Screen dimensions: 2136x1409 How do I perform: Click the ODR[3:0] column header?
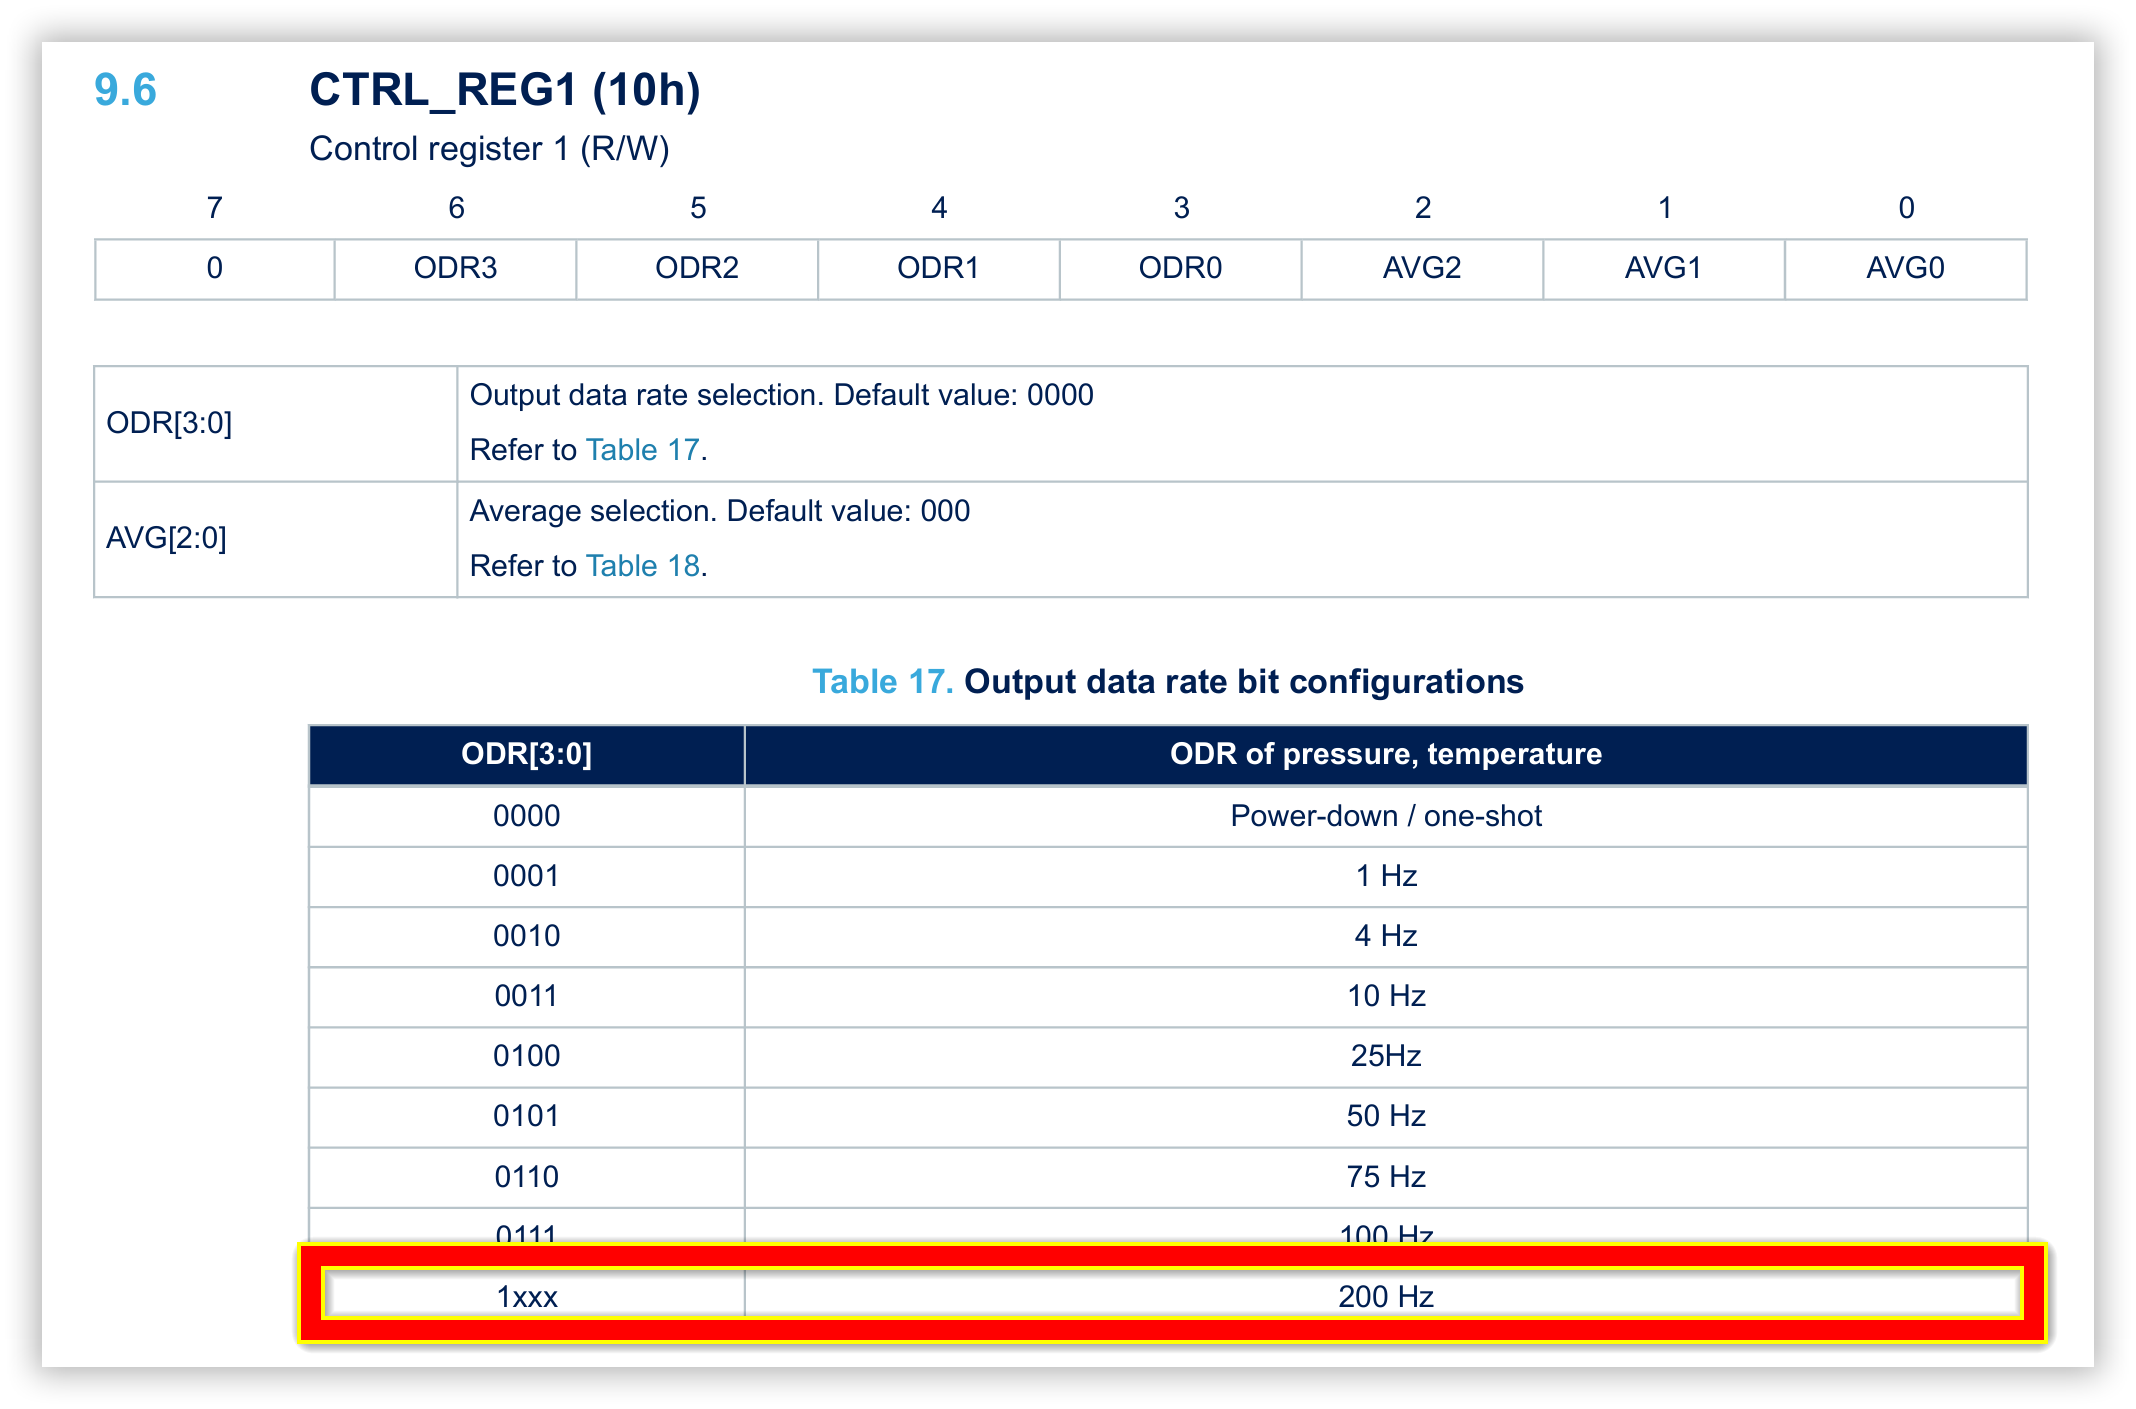click(527, 754)
